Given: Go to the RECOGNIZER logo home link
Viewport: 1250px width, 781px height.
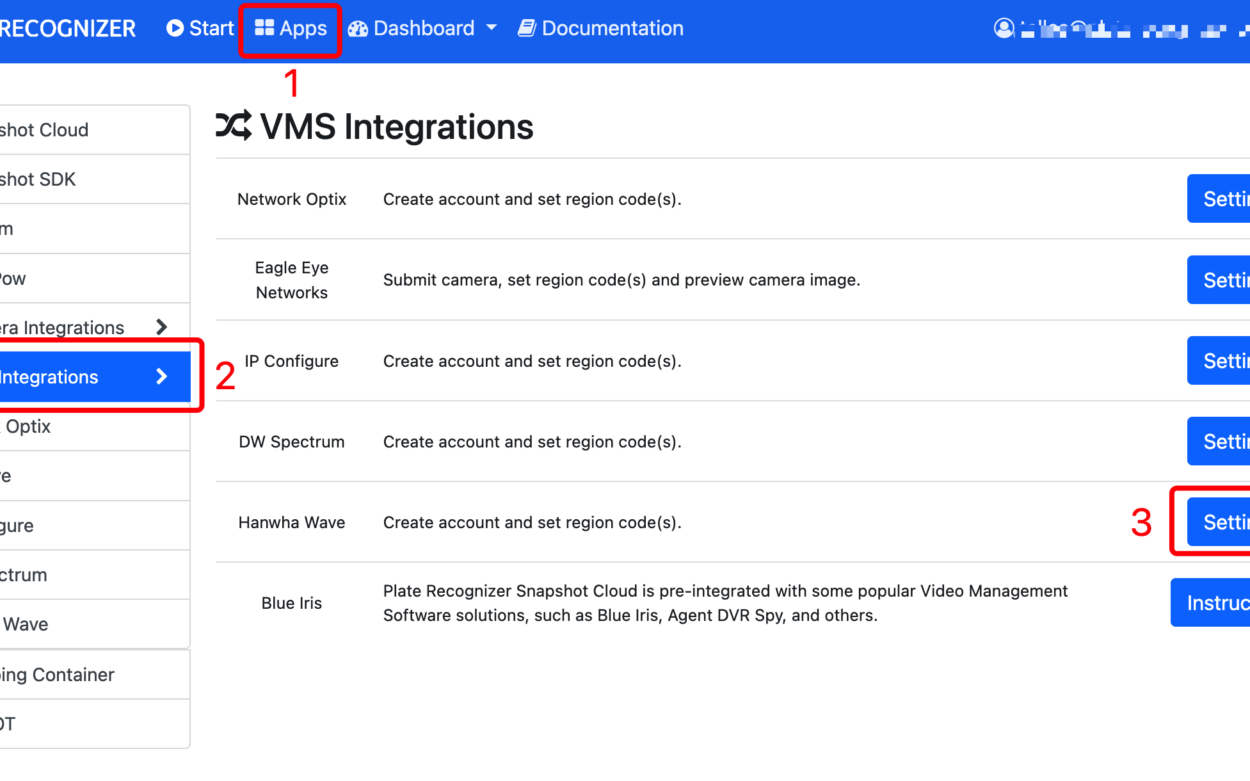Looking at the screenshot, I should (67, 28).
